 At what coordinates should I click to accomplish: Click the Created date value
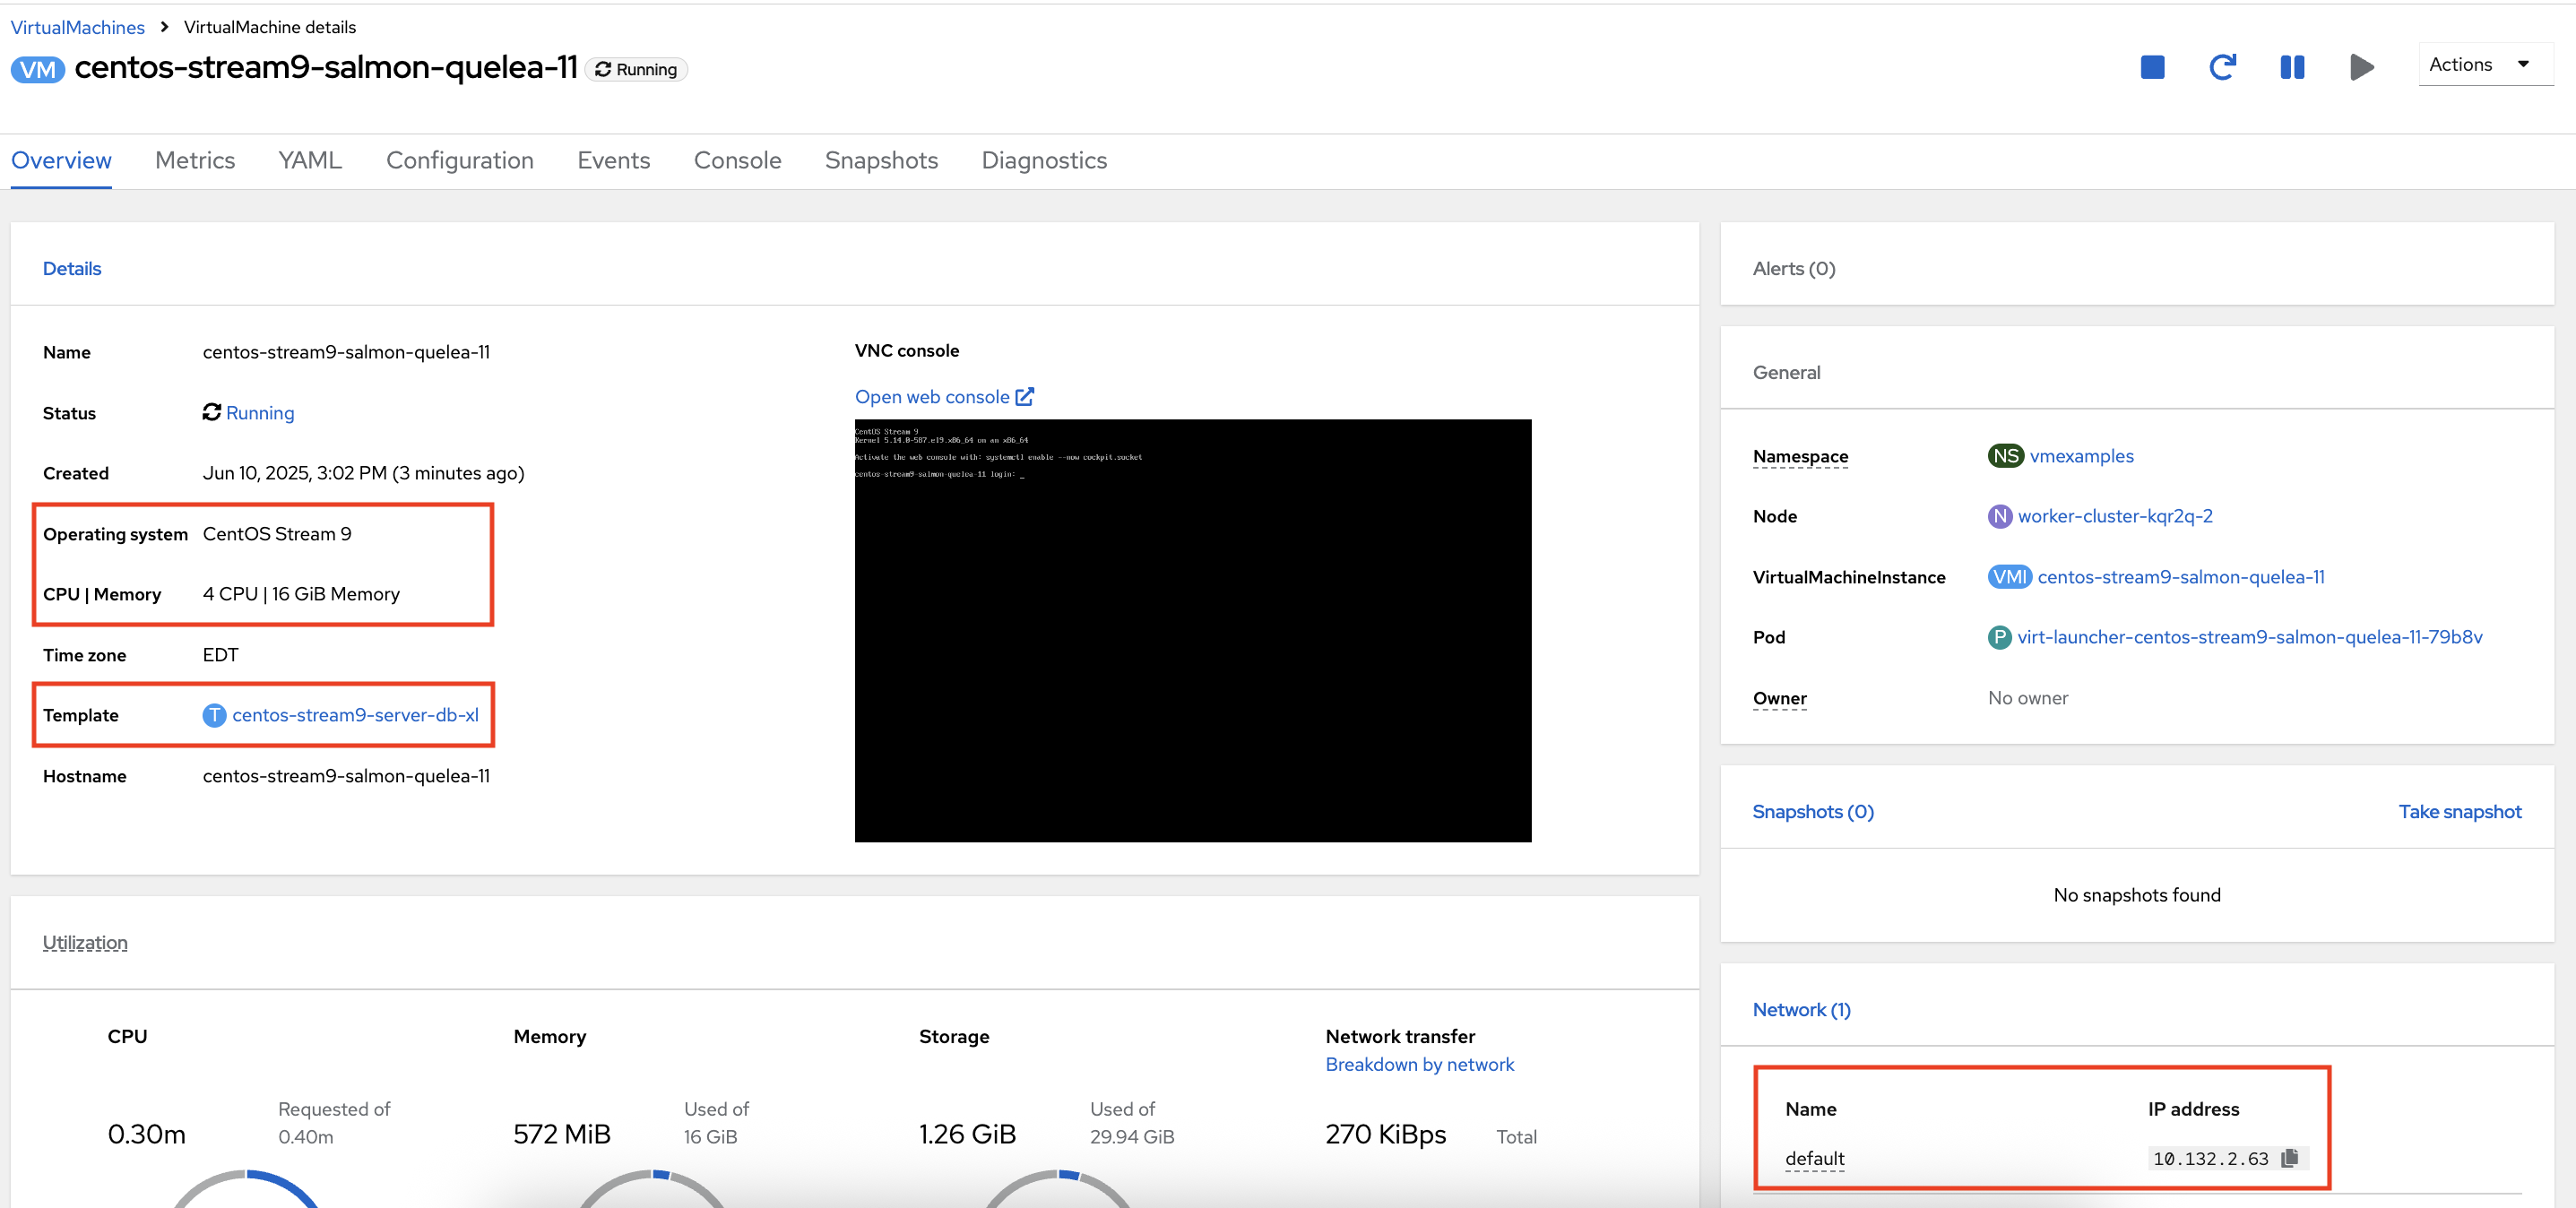[364, 473]
